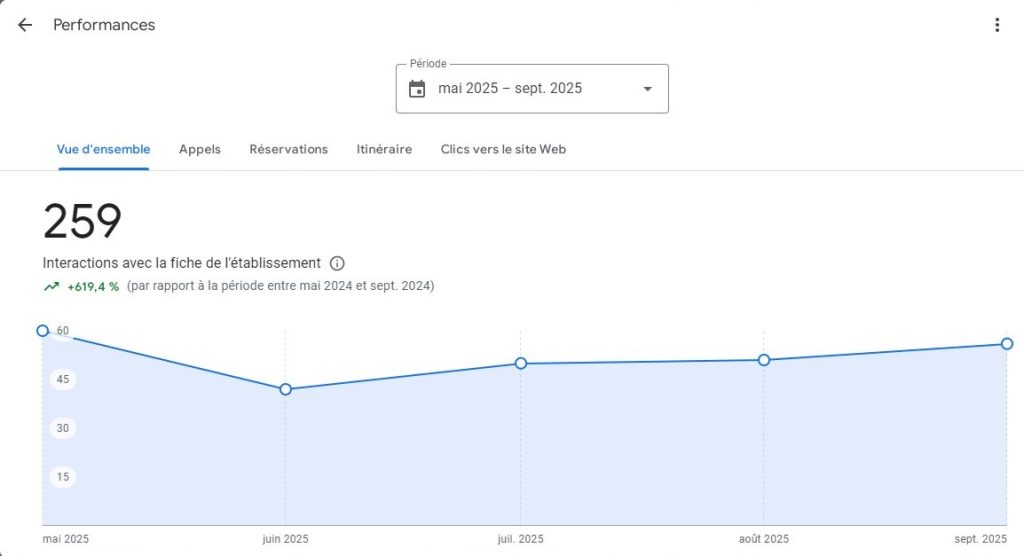Expand the Période dropdown arrow
This screenshot has height=556, width=1024.
(647, 89)
